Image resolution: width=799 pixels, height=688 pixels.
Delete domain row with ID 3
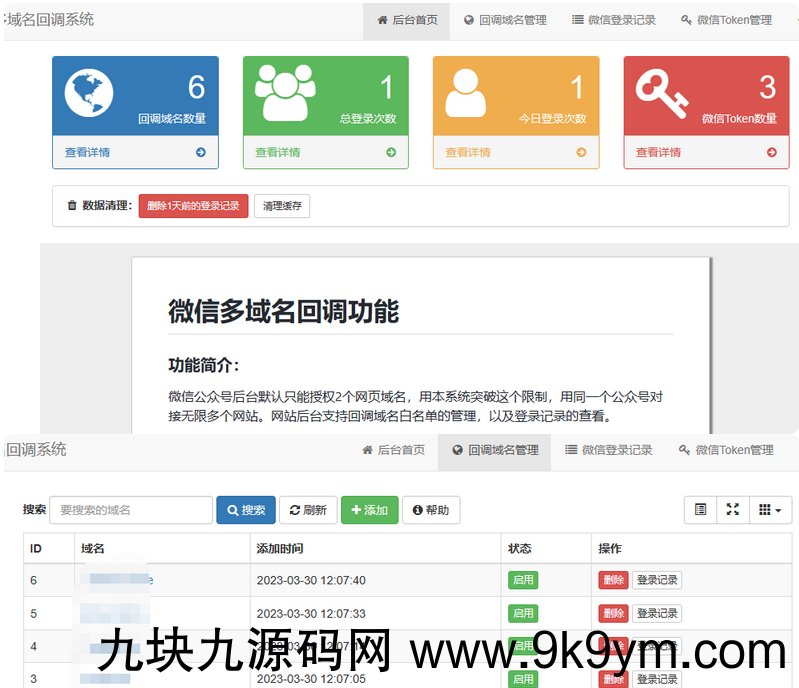point(614,679)
